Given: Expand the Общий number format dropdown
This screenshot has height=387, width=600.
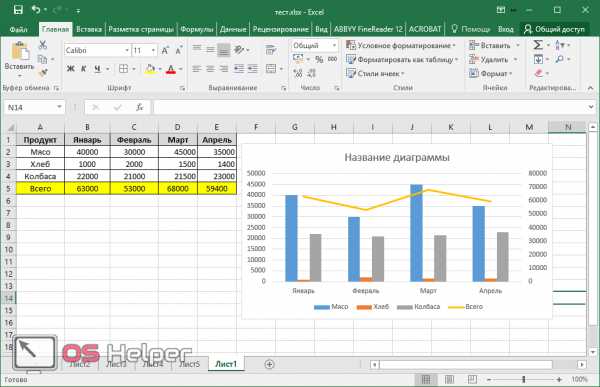Looking at the screenshot, I should click(x=334, y=46).
